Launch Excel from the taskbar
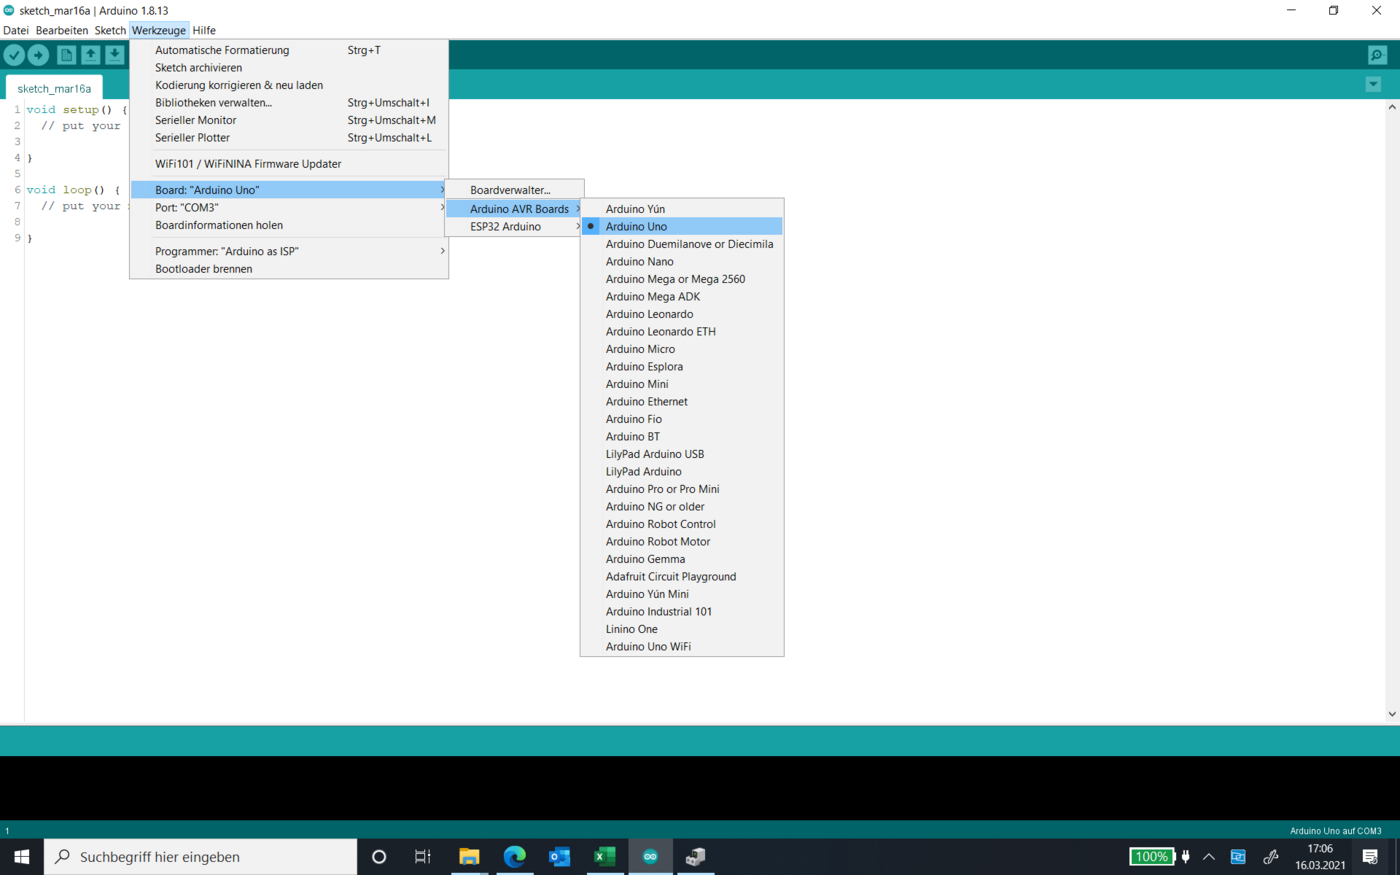Viewport: 1400px width, 875px height. [605, 856]
